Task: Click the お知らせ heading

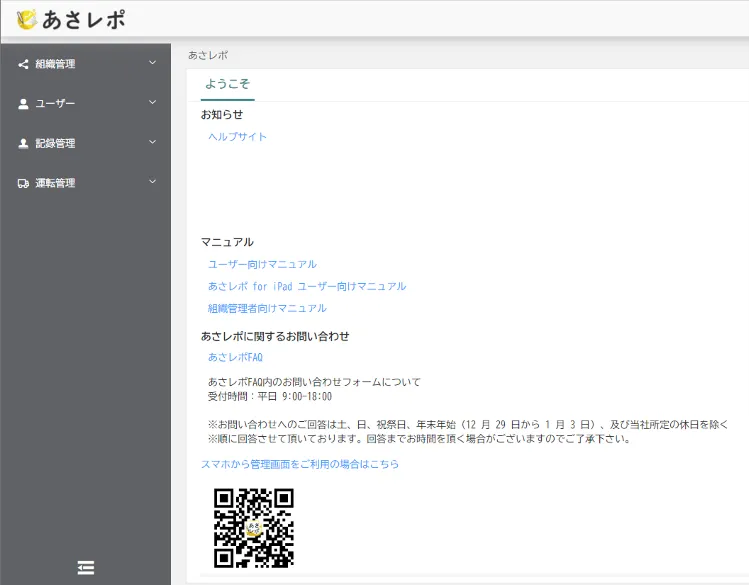Action: [x=222, y=115]
